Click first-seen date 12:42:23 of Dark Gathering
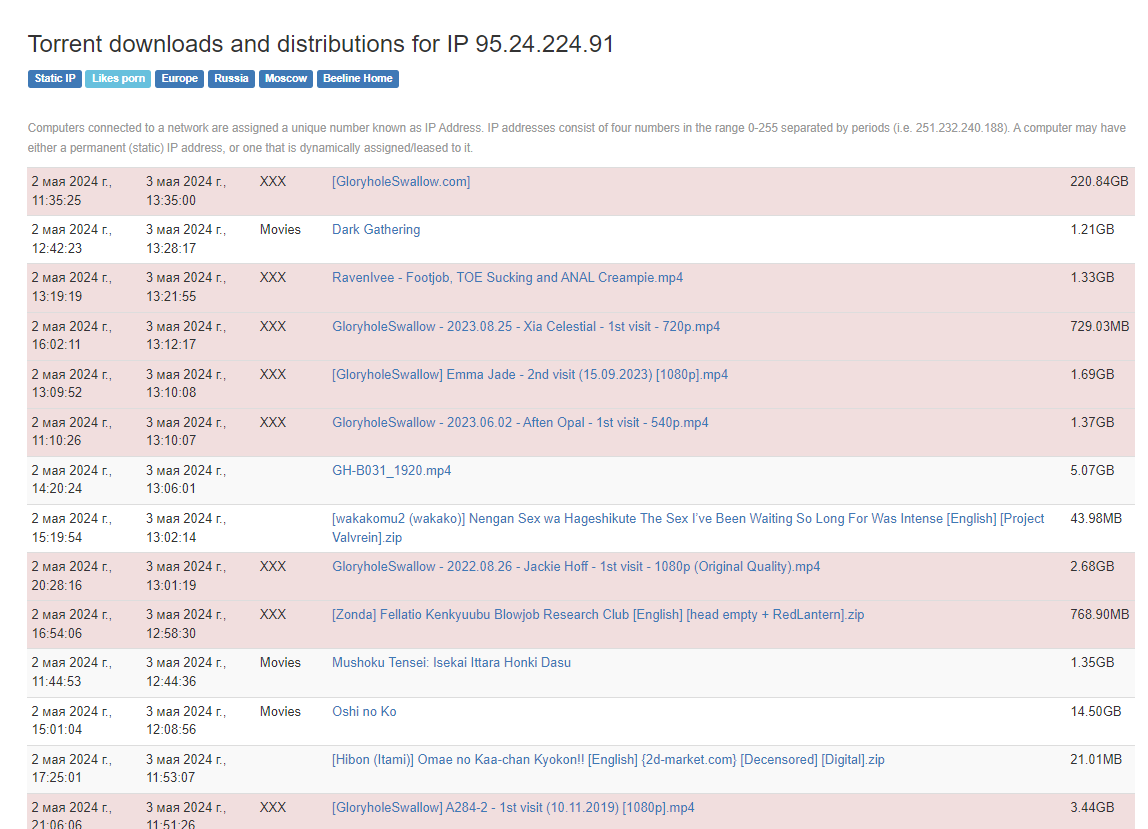 pos(71,239)
